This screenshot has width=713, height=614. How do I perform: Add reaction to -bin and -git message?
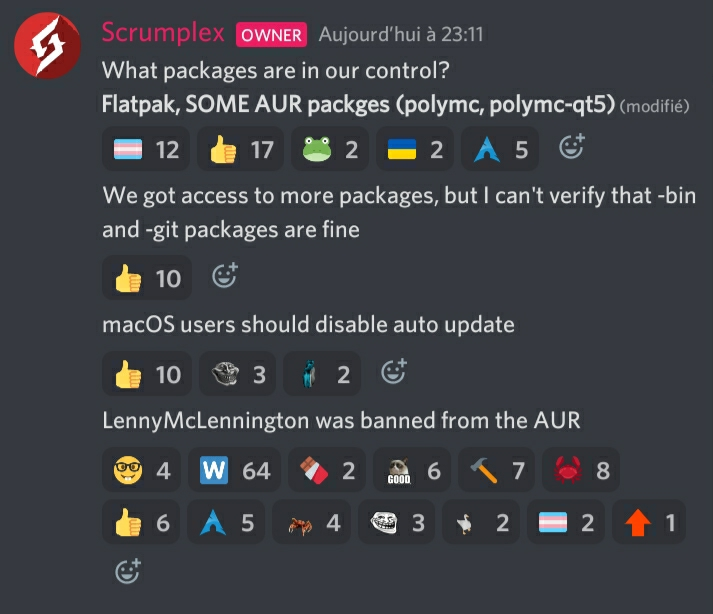coord(225,276)
